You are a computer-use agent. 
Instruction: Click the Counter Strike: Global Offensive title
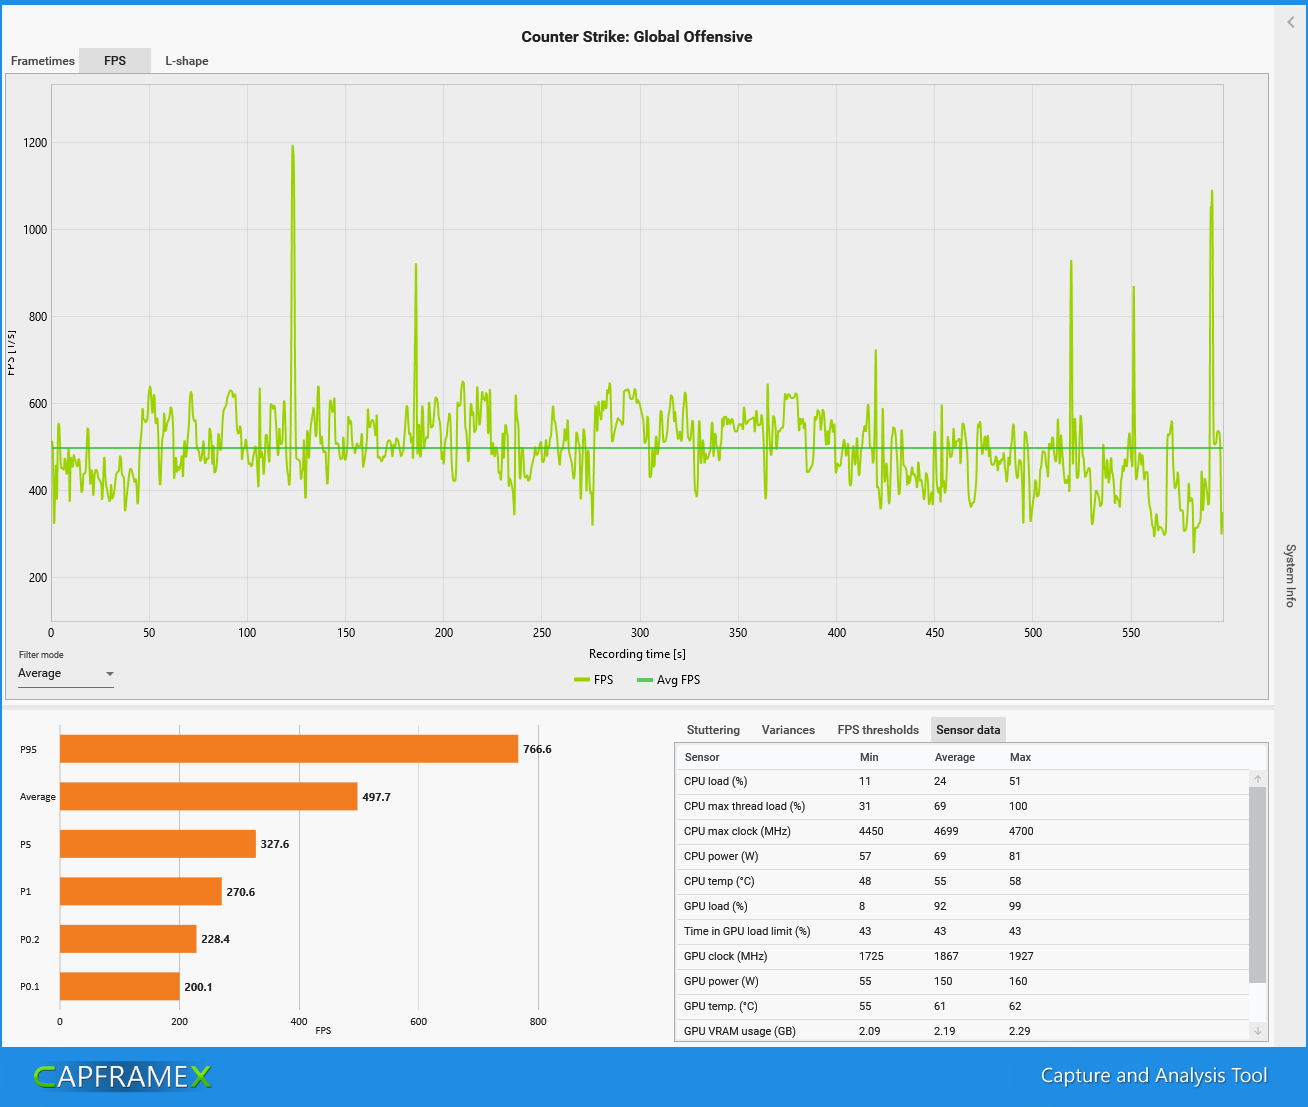pyautogui.click(x=637, y=37)
